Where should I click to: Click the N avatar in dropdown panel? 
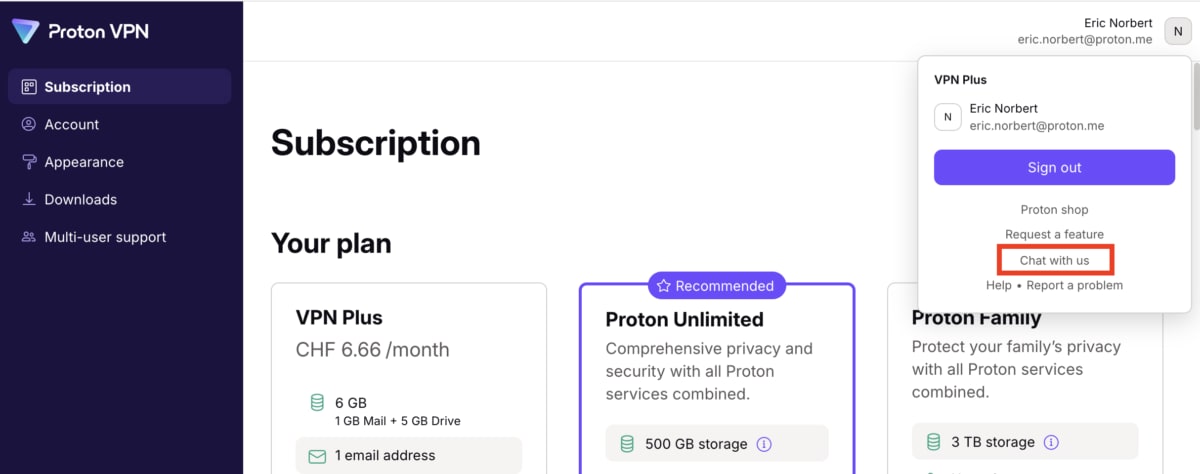tap(948, 117)
